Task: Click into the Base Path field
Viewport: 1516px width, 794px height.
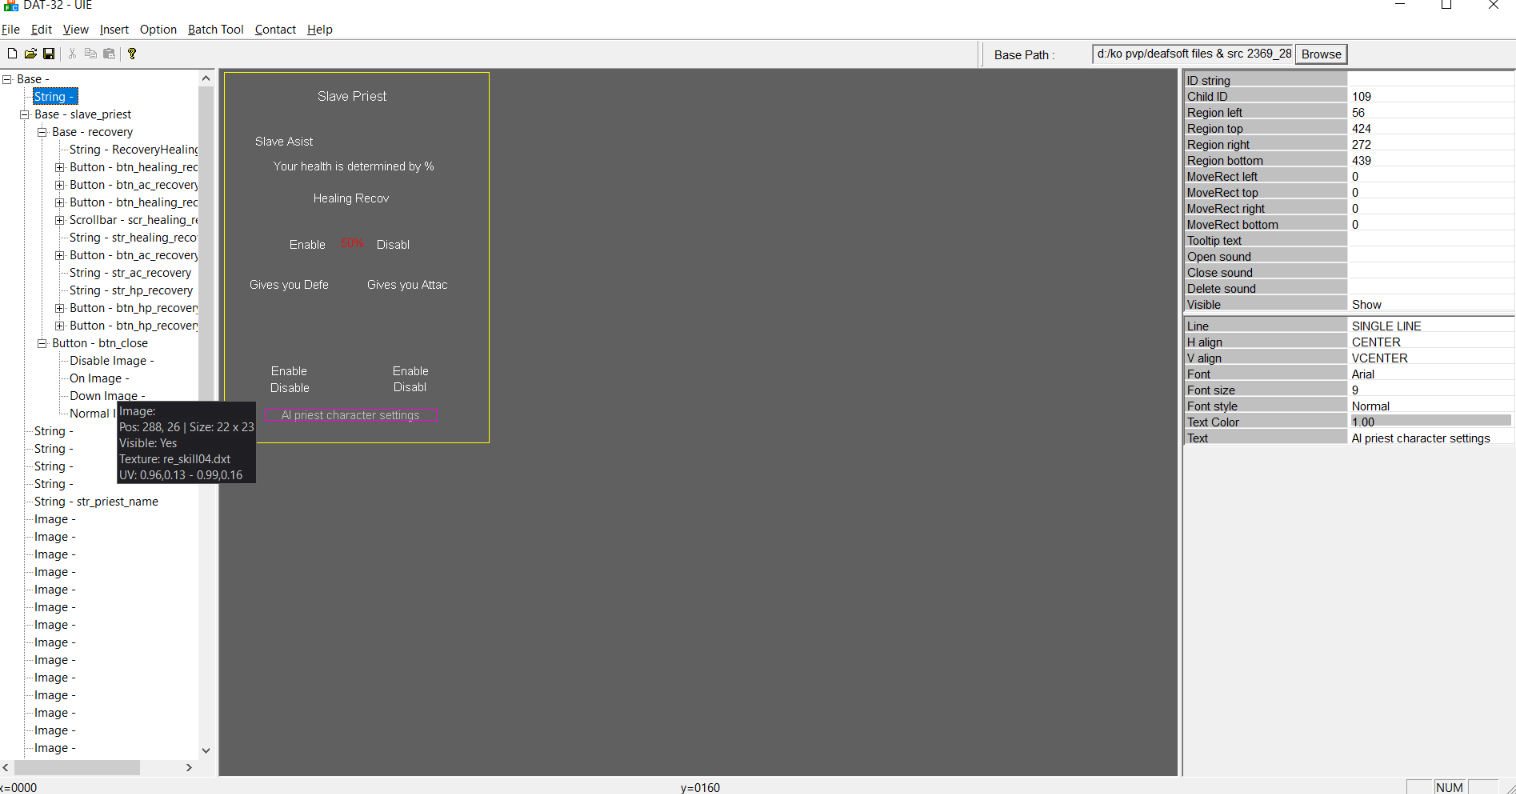Action: coord(1193,54)
